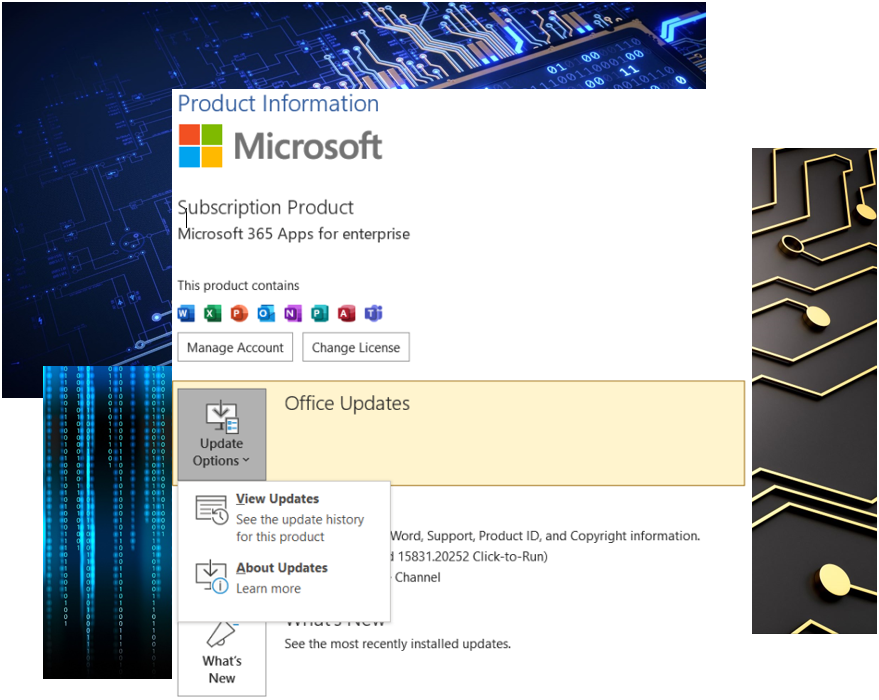The image size is (879, 700).
Task: Select View Updates menu entry
Action: tap(284, 517)
